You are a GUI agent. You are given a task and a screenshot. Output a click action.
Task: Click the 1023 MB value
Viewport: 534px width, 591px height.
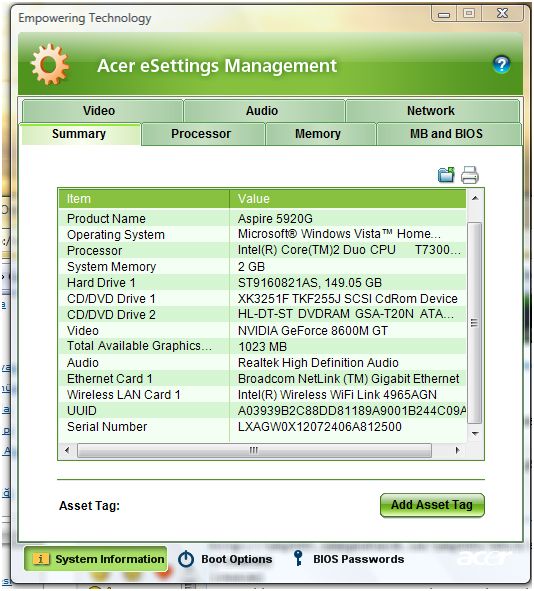[x=263, y=346]
